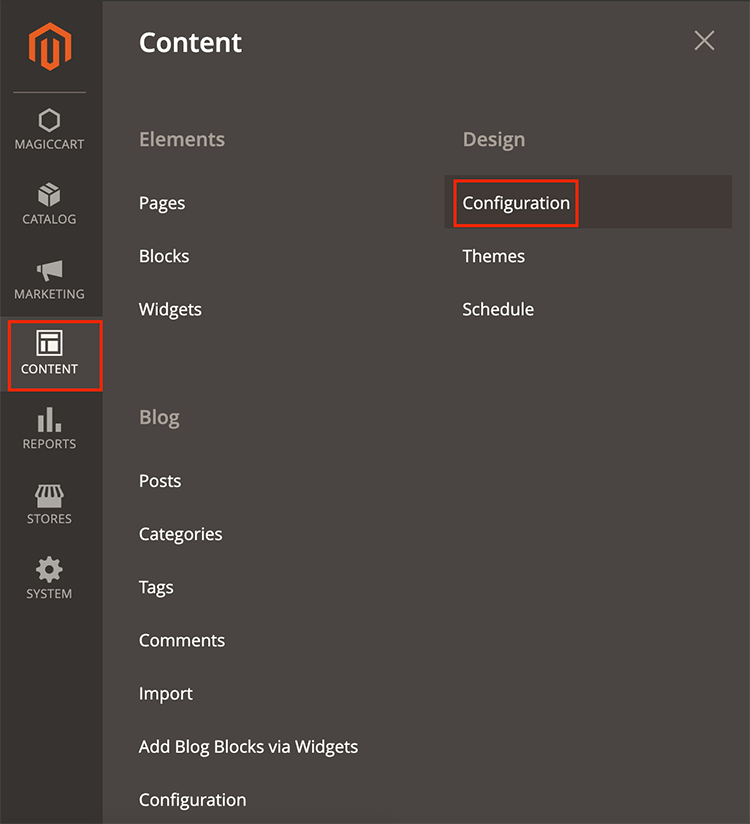Select the Content layout icon
Screen dimensions: 750x824
click(x=49, y=344)
